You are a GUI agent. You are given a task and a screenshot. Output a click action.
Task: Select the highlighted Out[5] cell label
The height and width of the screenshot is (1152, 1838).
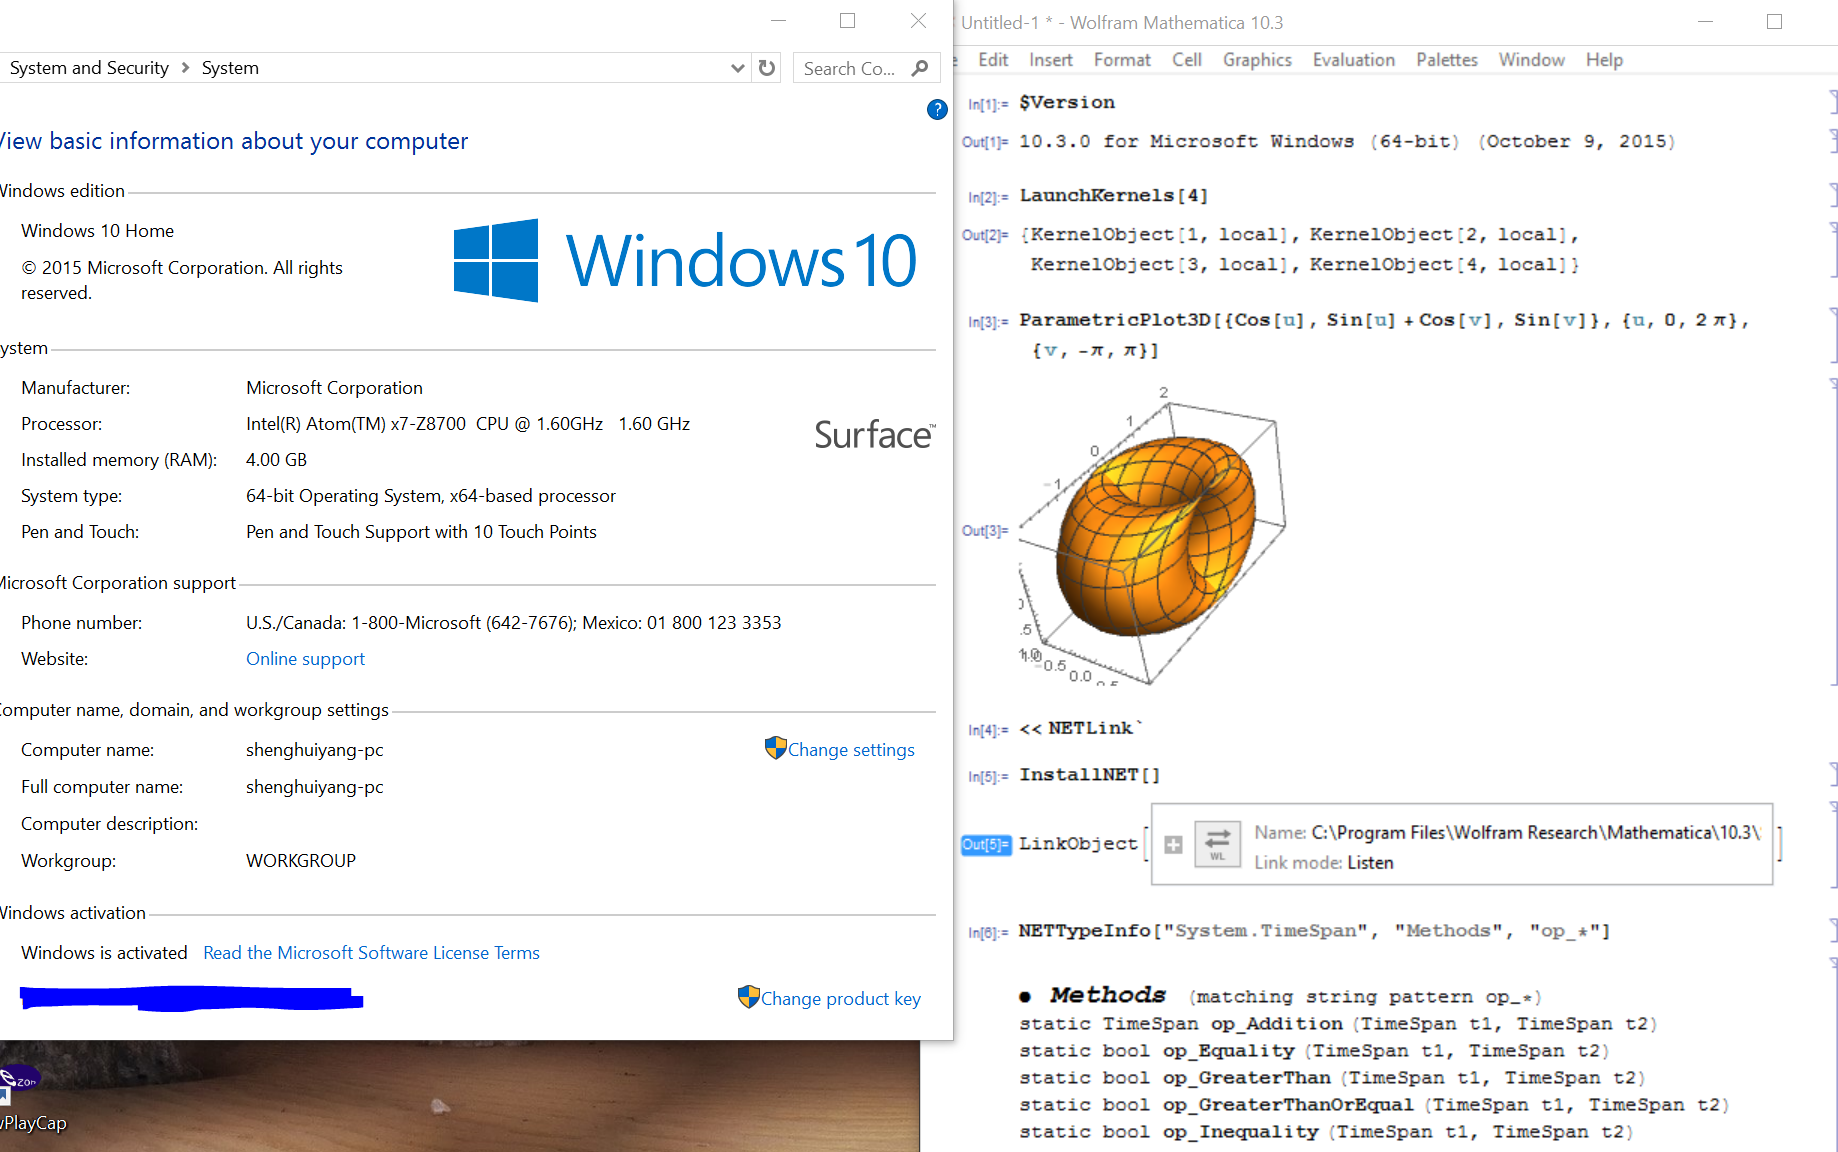tap(986, 845)
